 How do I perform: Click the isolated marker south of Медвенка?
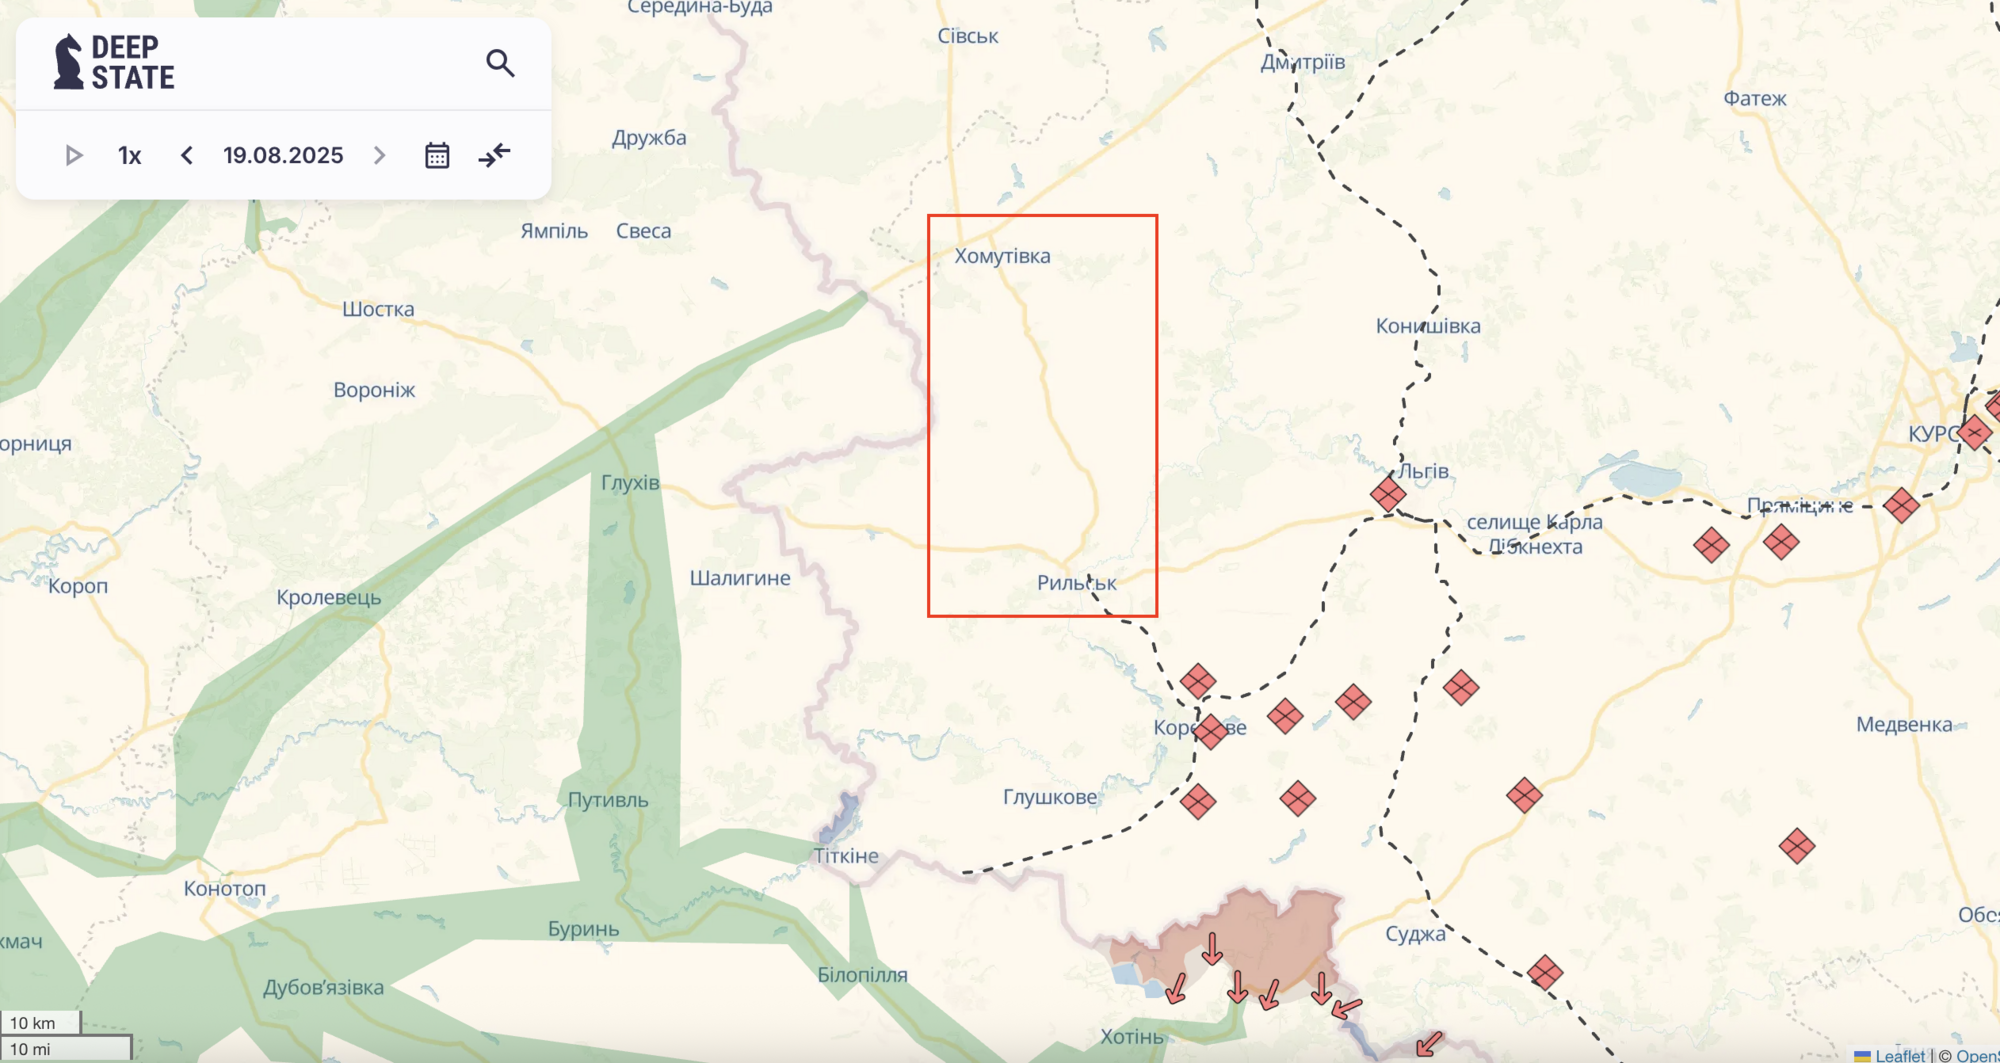pyautogui.click(x=1796, y=846)
